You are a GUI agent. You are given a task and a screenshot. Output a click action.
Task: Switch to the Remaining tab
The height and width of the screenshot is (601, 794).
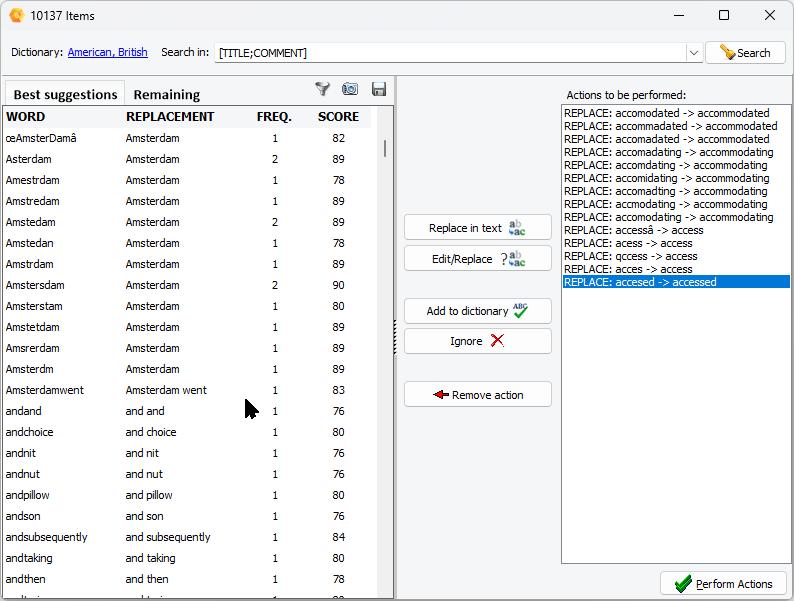coord(167,94)
